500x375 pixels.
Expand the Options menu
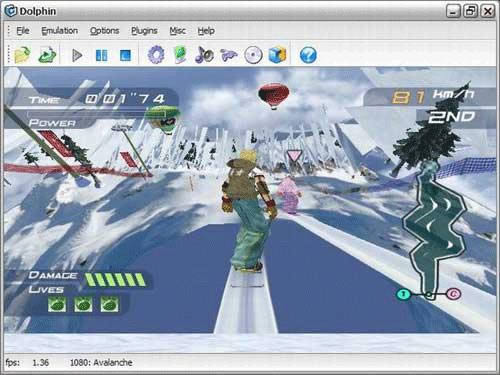[x=104, y=31]
